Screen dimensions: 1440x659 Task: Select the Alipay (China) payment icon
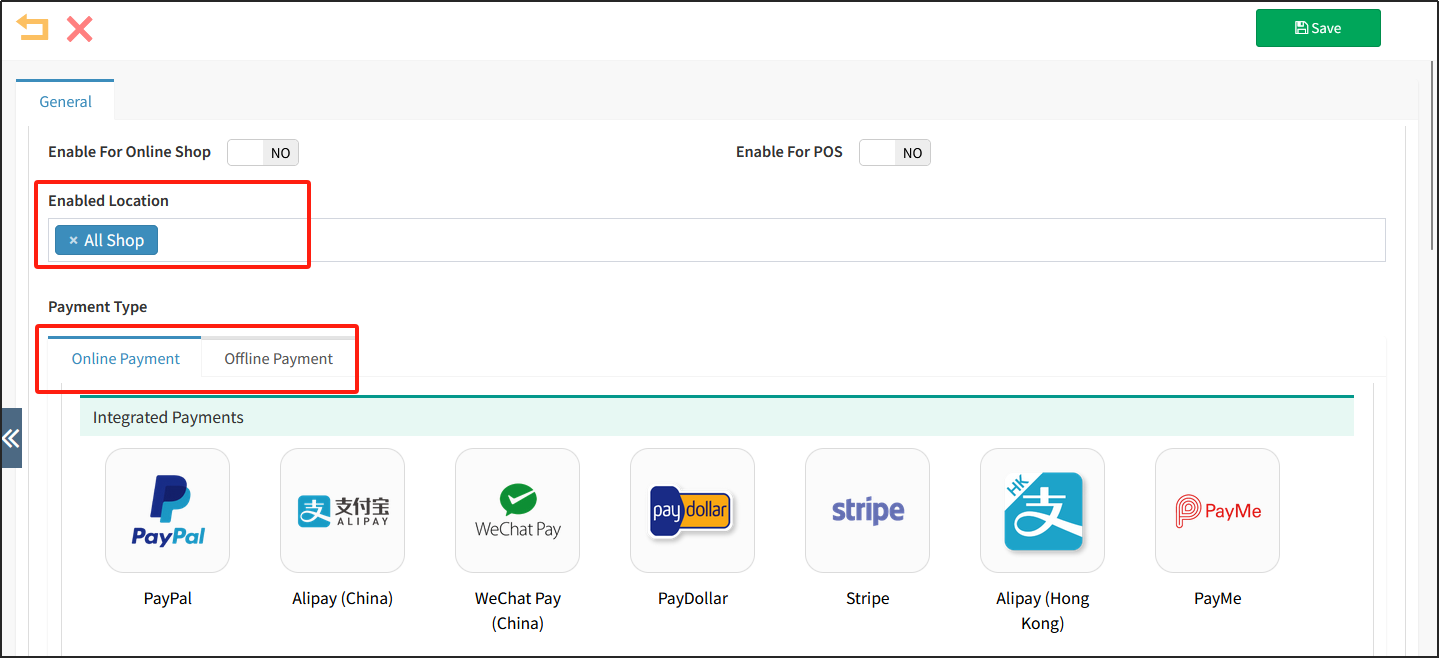342,510
